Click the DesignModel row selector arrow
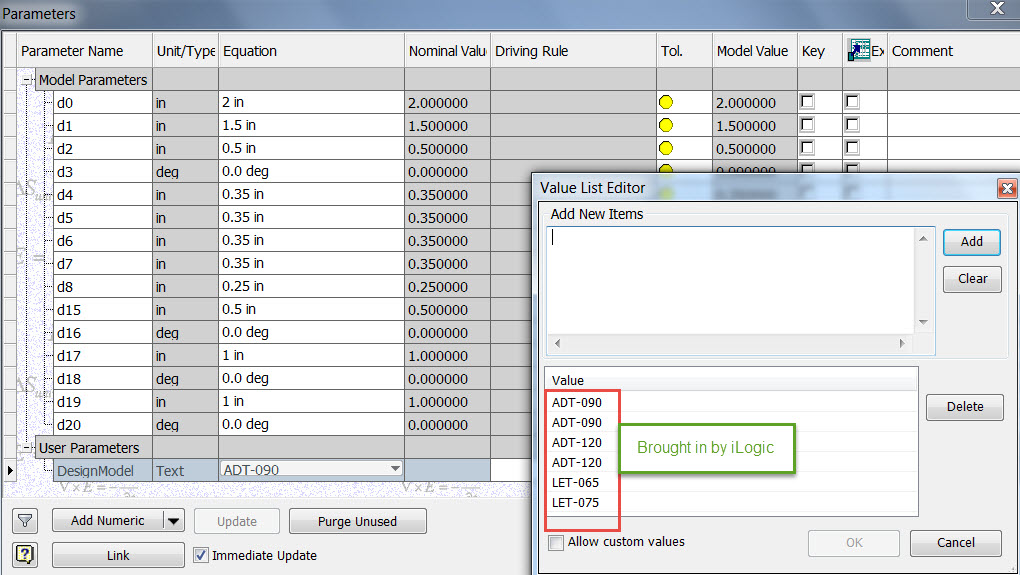This screenshot has height=575, width=1020. click(10, 470)
